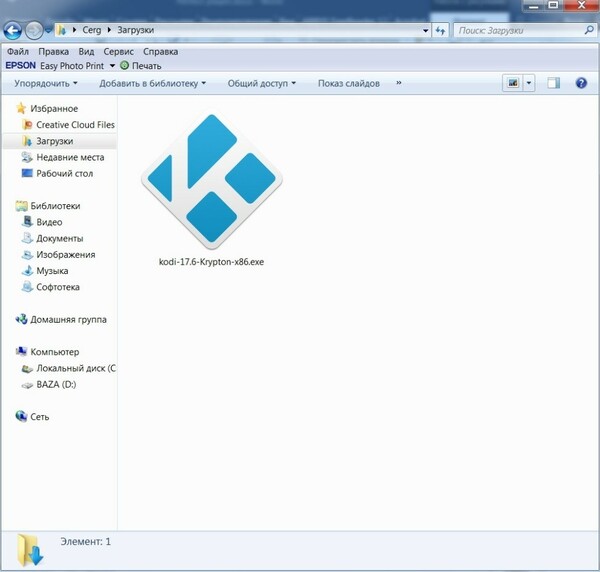This screenshot has width=600, height=572.
Task: Show more toolbar commands chevron
Action: pyautogui.click(x=399, y=83)
